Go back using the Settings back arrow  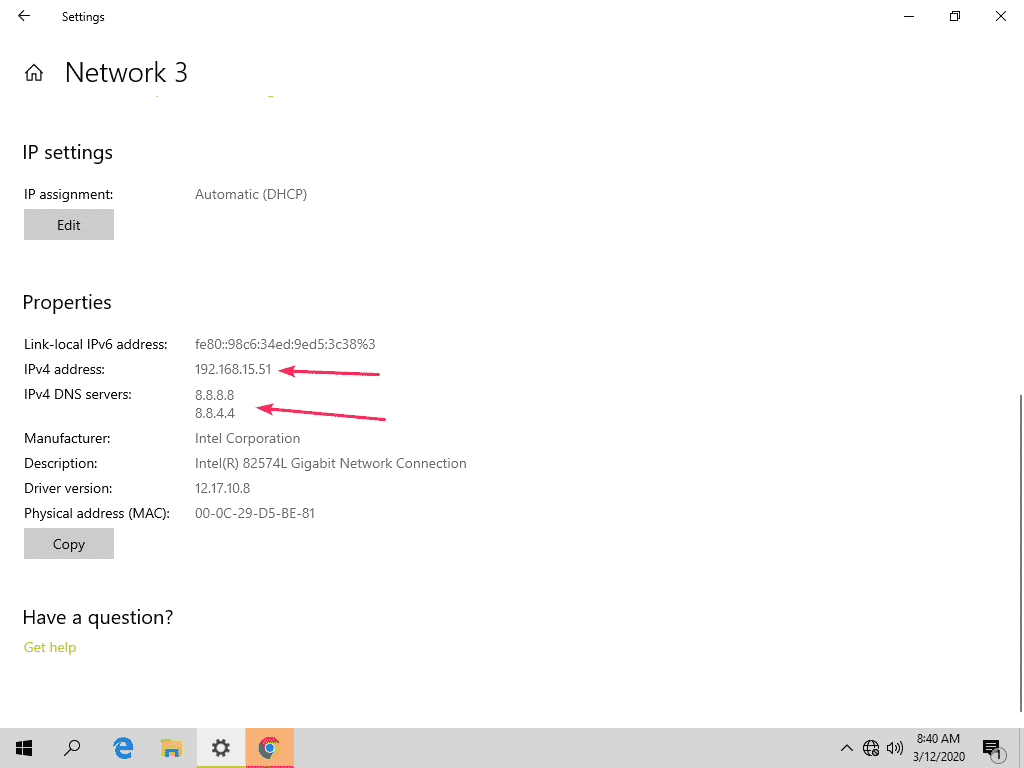coord(24,16)
